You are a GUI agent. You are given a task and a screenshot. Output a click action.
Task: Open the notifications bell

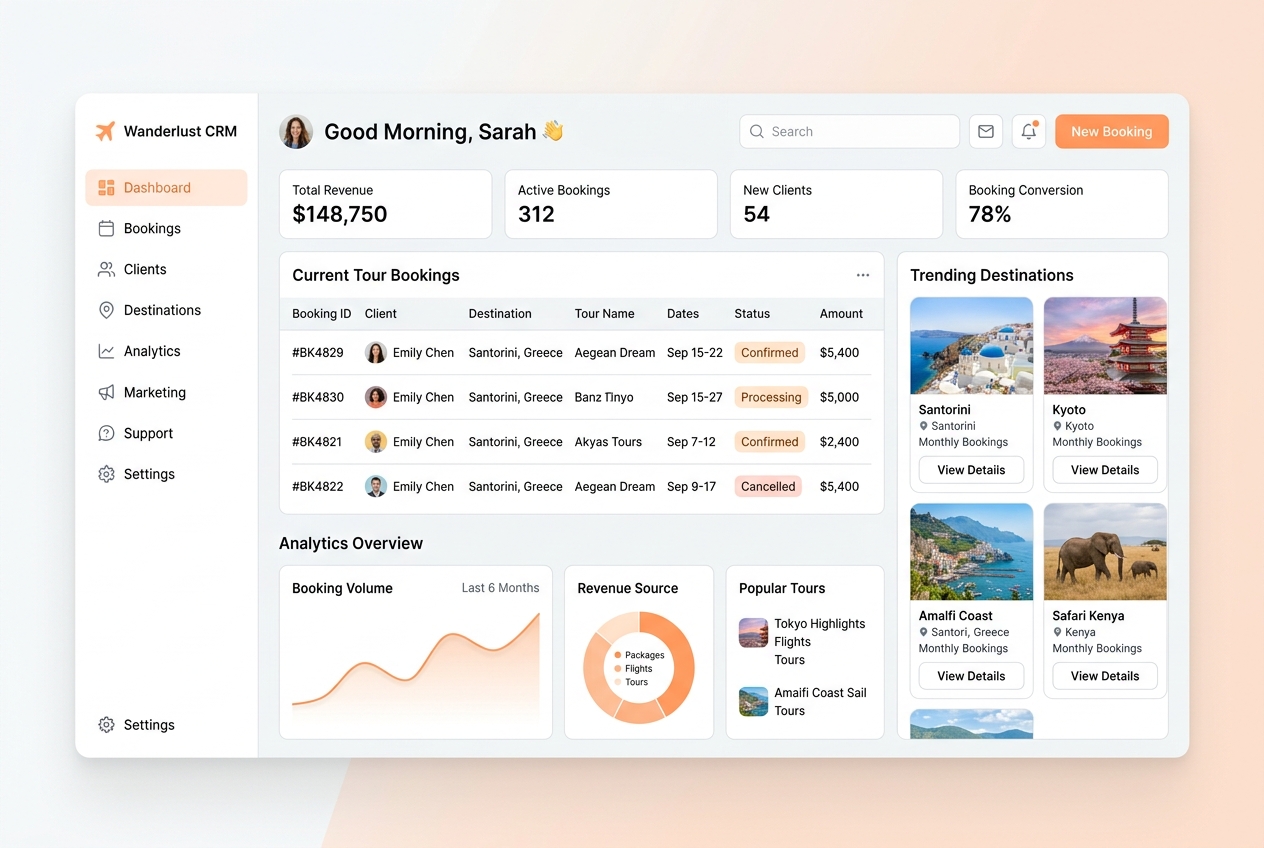pos(1029,132)
